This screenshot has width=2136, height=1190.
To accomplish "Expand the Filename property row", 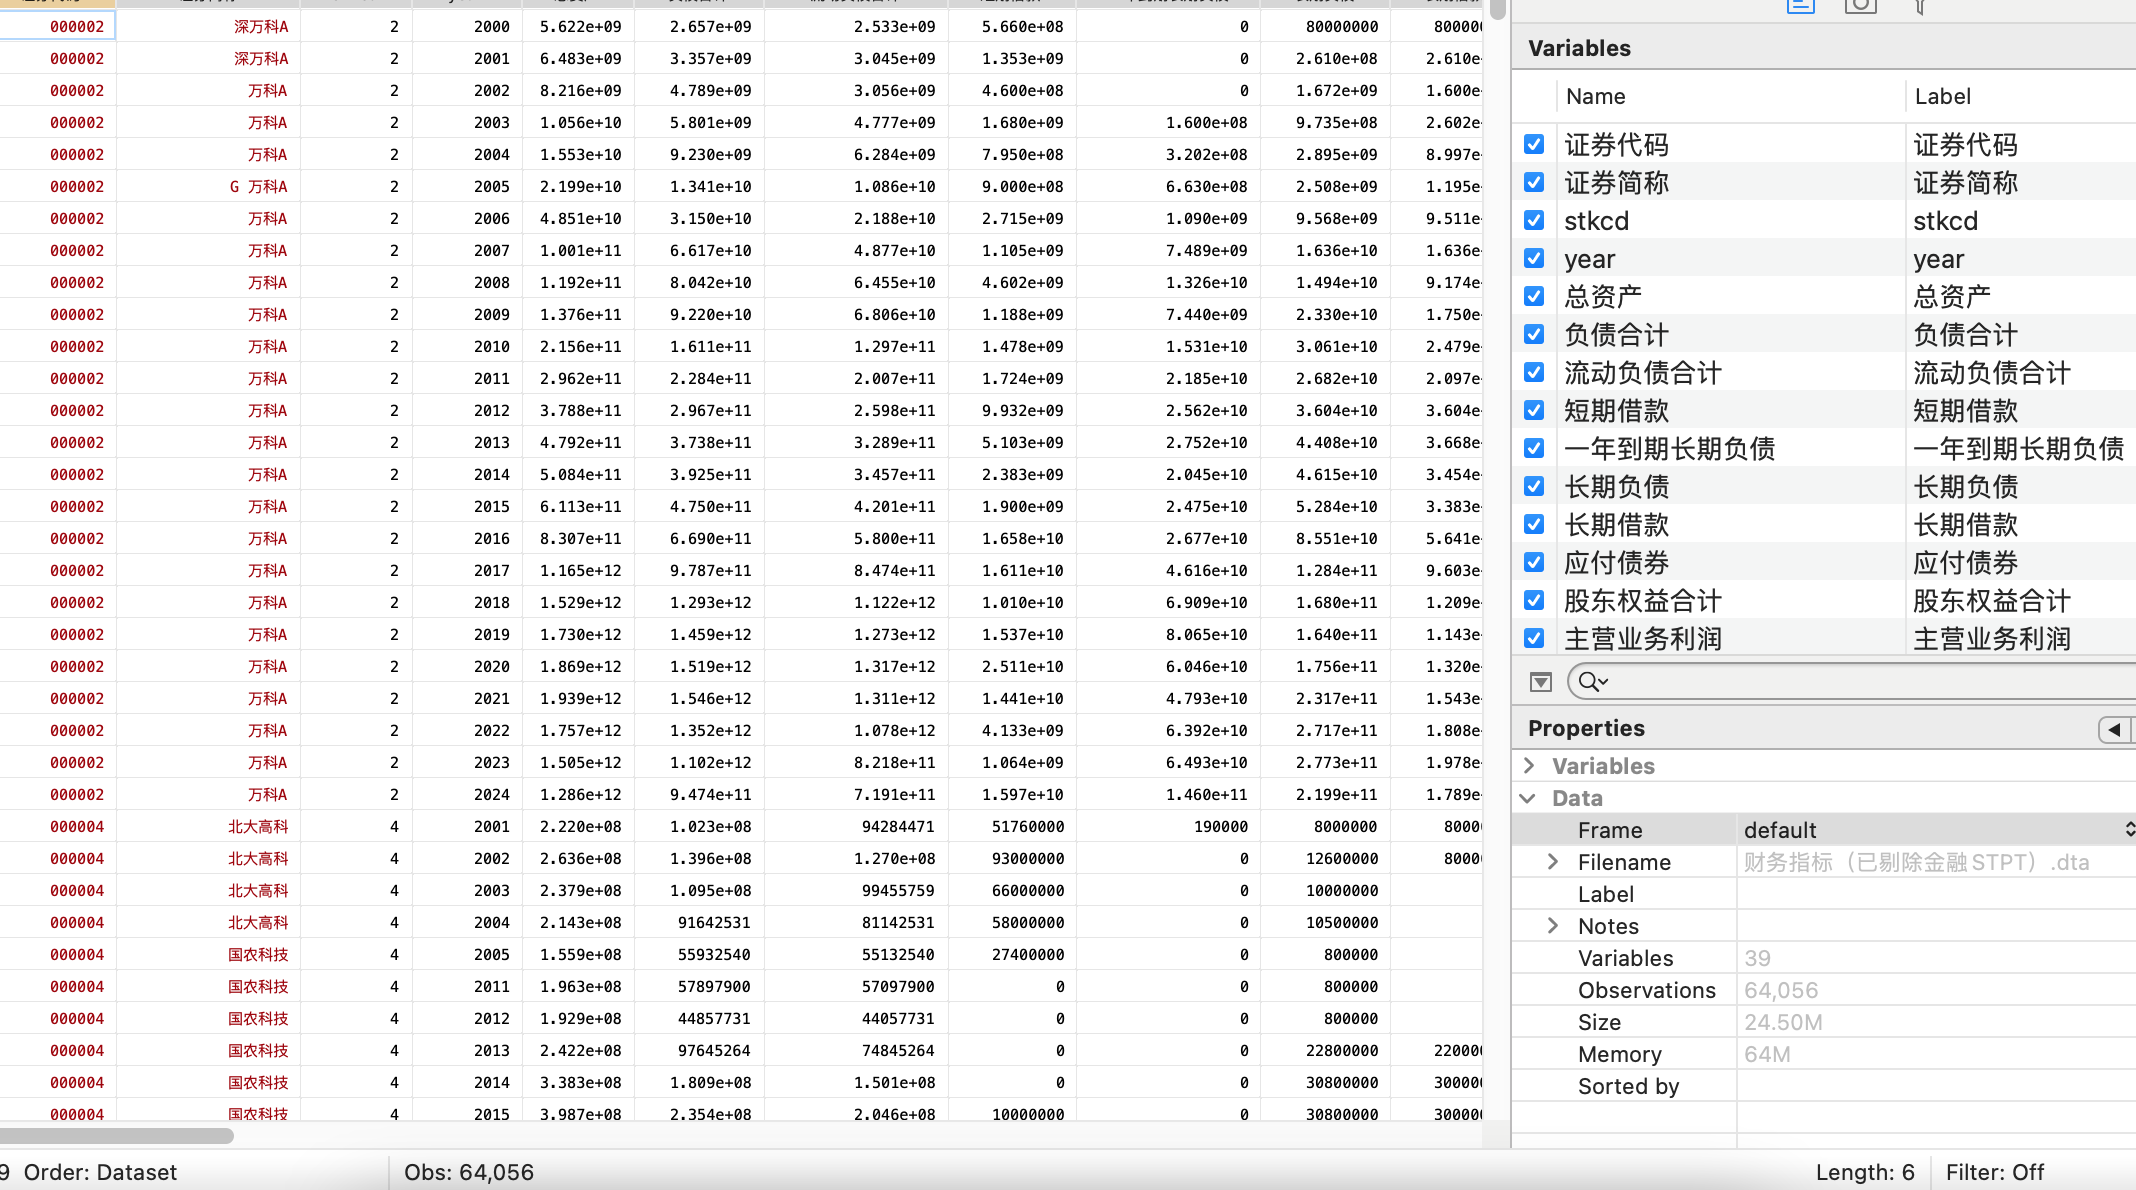I will coord(1553,862).
